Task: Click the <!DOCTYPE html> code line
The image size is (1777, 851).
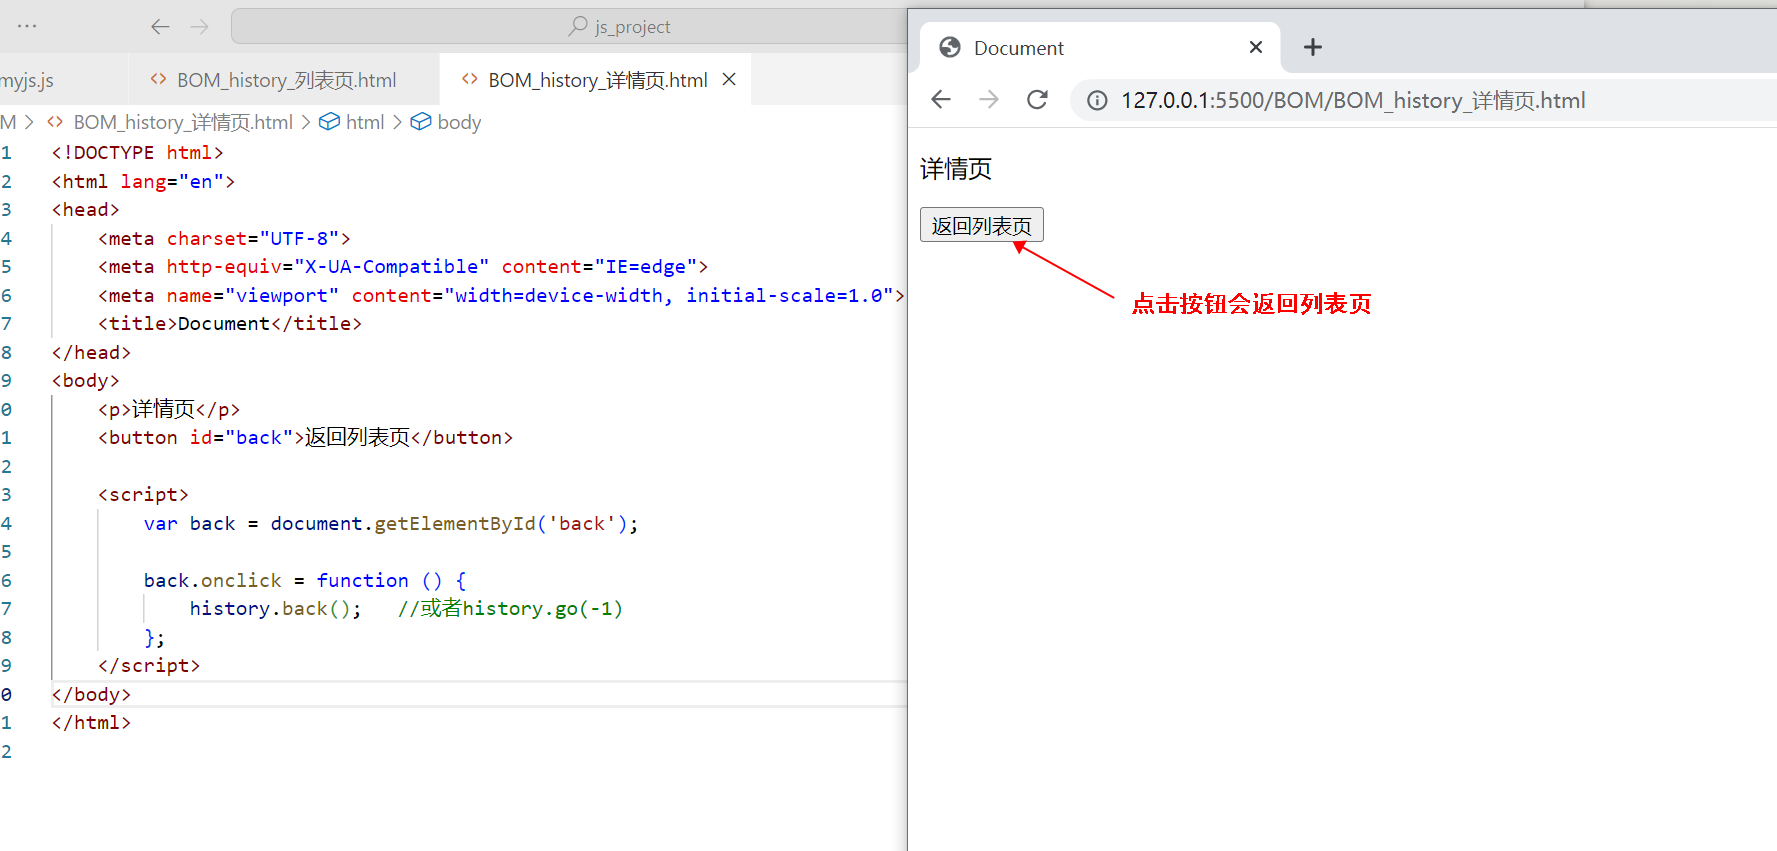Action: [x=137, y=152]
